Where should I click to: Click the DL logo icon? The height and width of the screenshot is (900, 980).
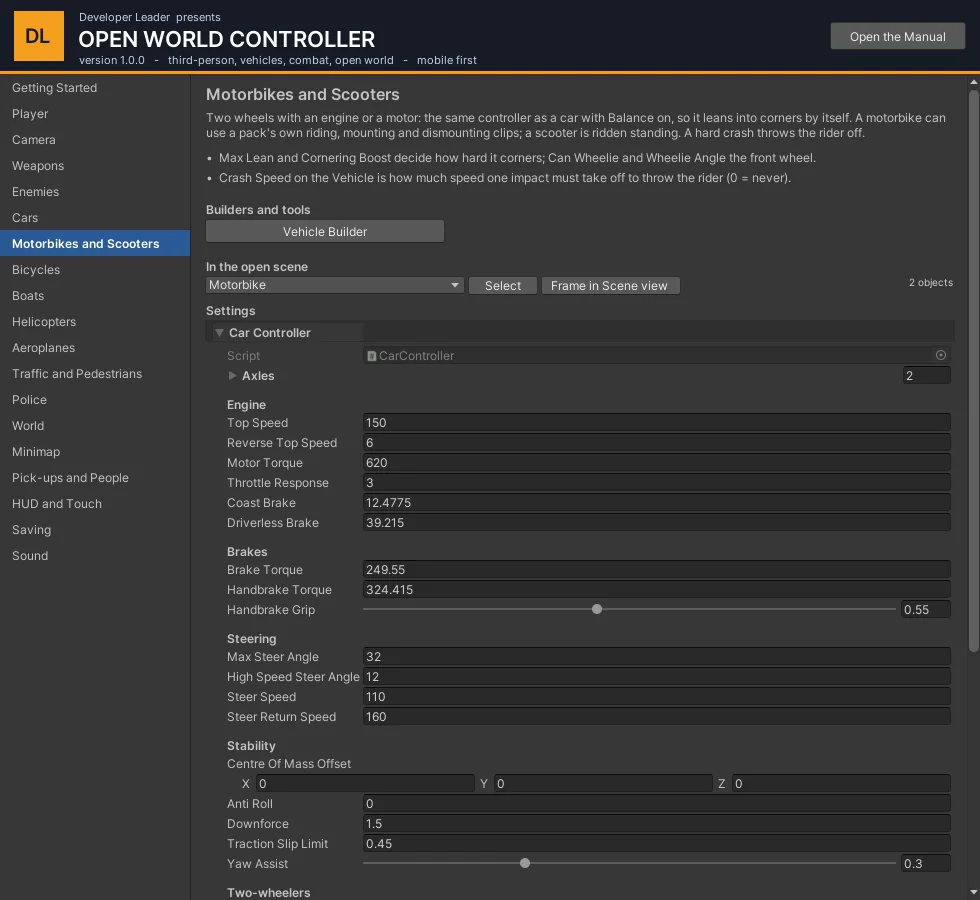click(39, 36)
